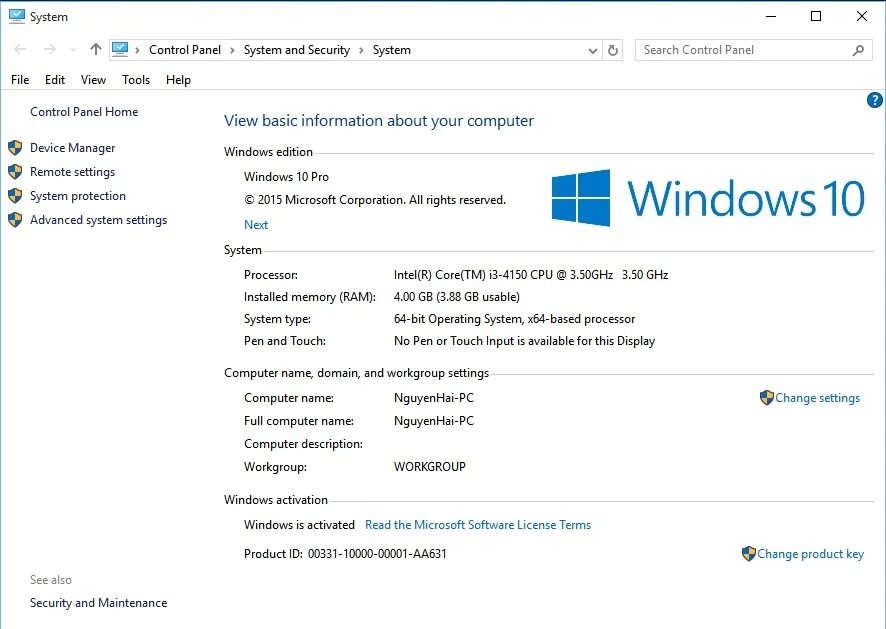The height and width of the screenshot is (629, 886).
Task: Open the File menu
Action: tap(20, 80)
